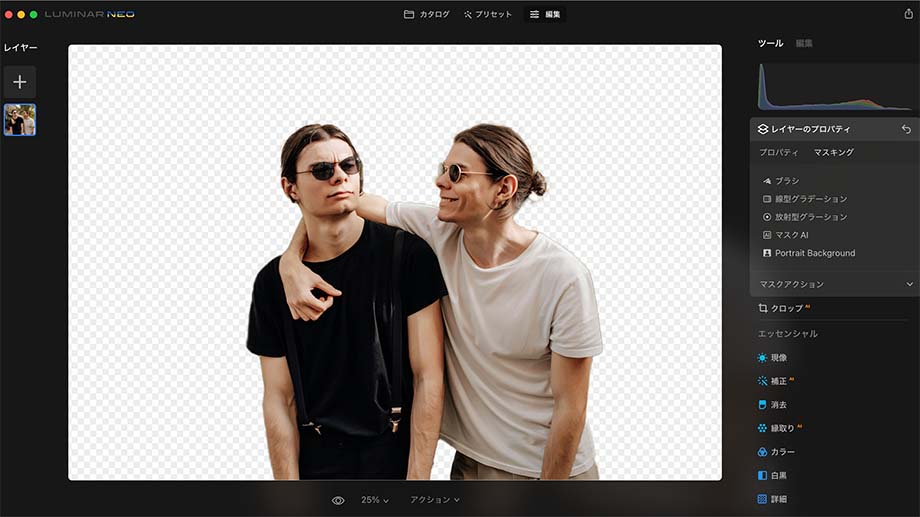Select the photo layer thumbnail
The image size is (920, 517).
[20, 120]
